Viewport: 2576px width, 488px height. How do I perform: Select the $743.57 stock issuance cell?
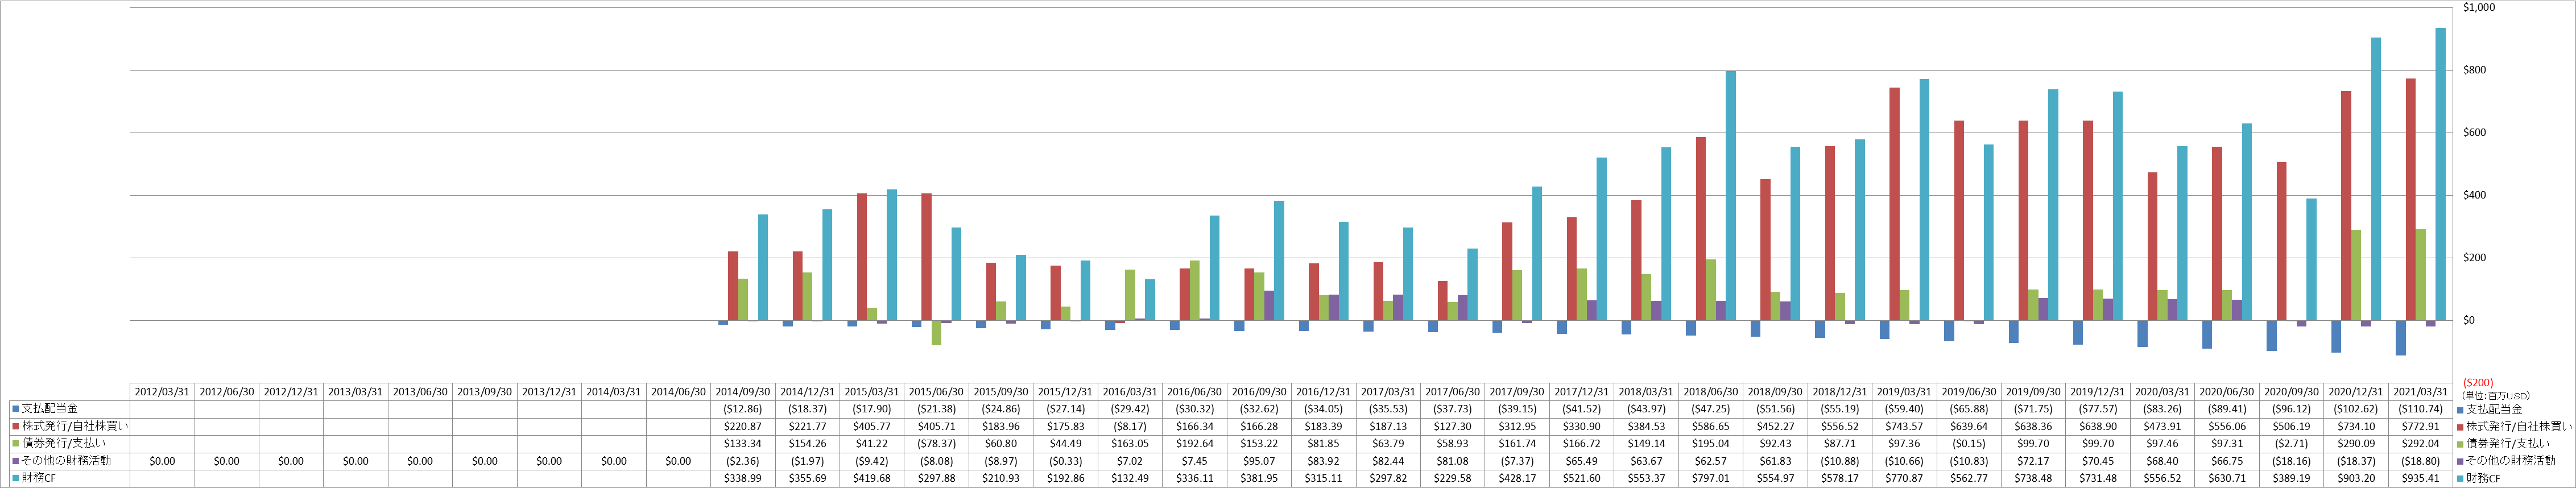1904,427
